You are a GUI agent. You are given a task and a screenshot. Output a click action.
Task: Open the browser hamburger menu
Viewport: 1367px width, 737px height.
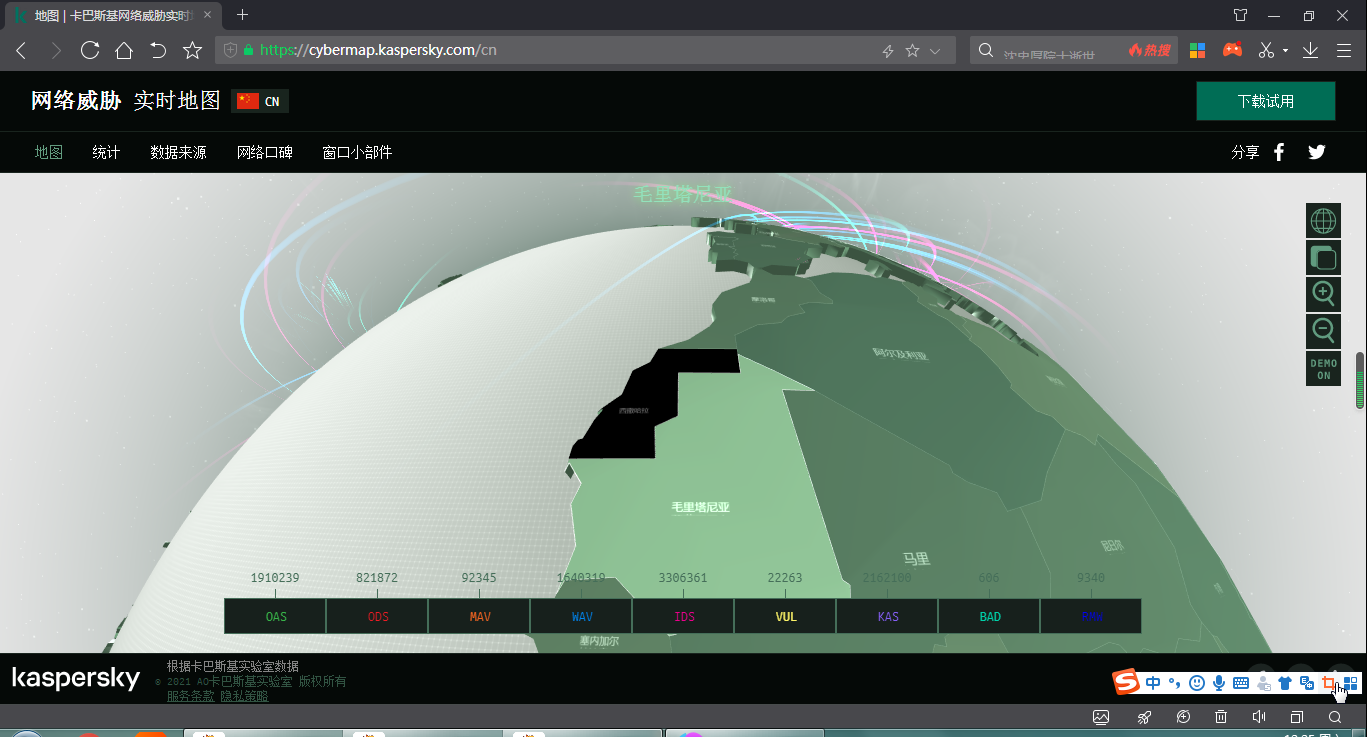1344,50
